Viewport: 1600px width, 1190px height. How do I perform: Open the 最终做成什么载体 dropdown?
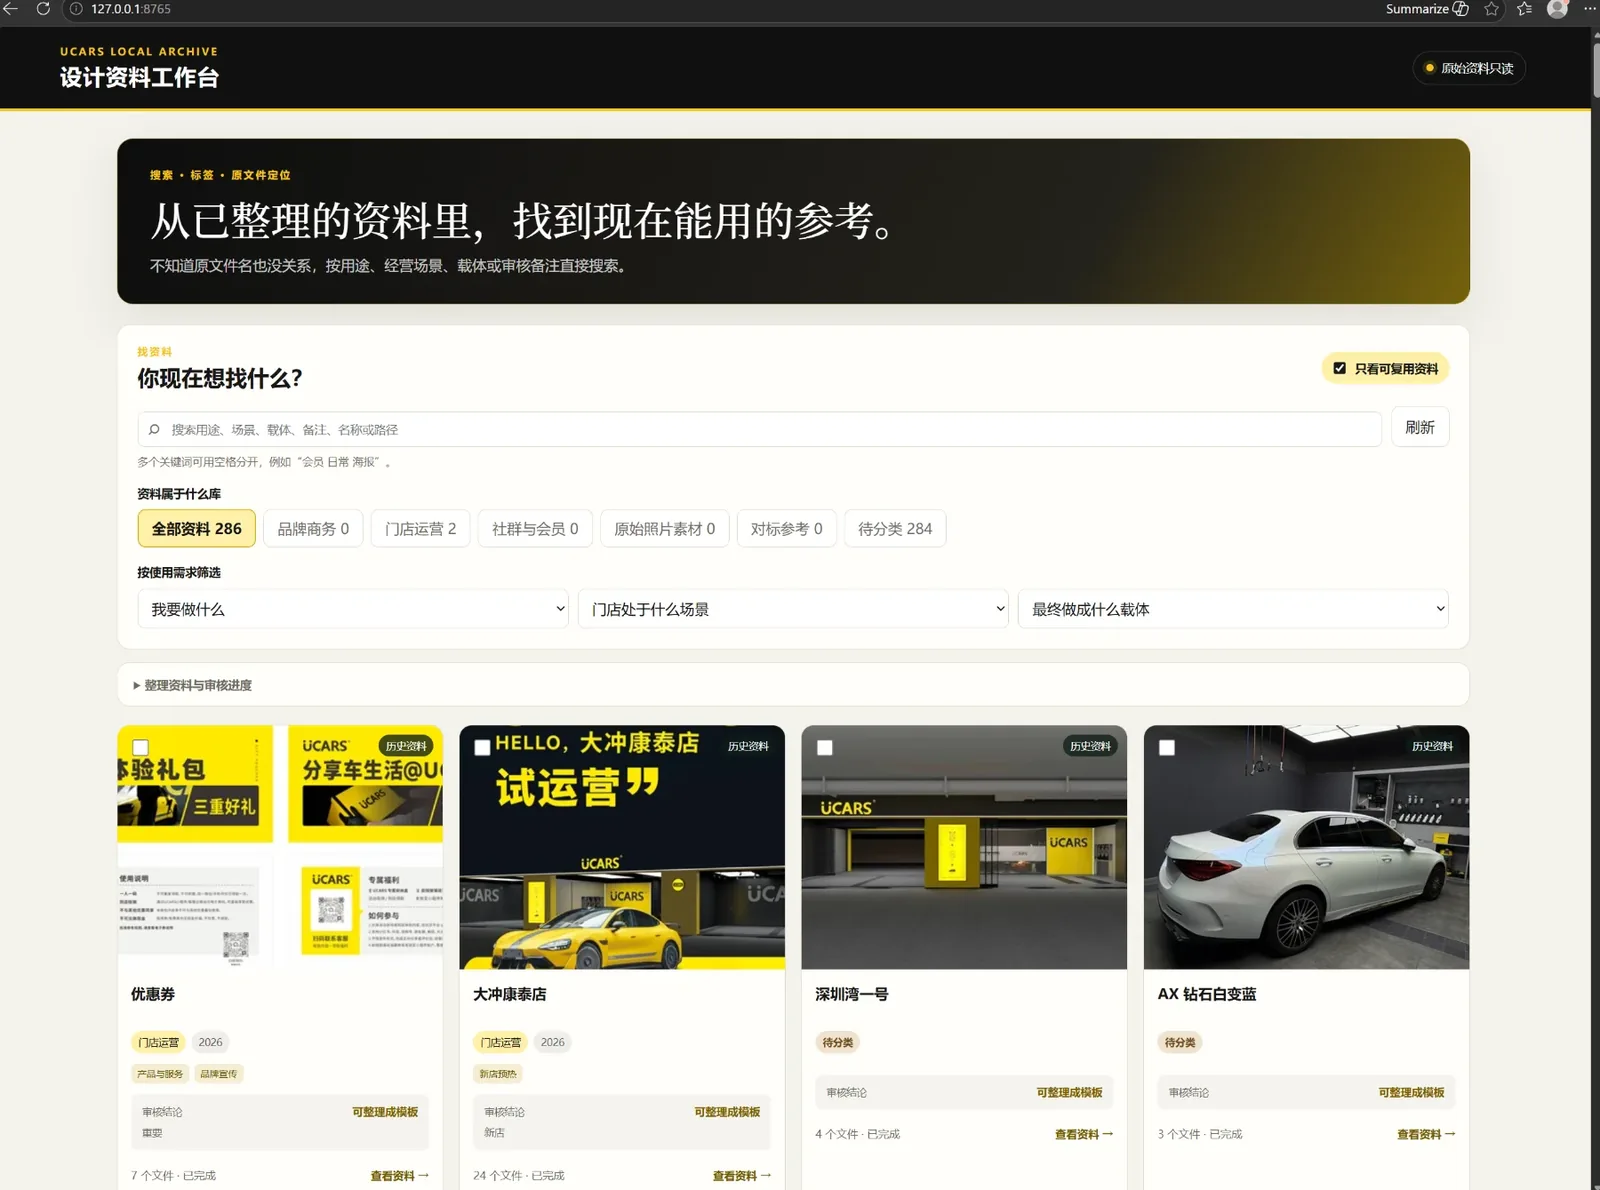point(1233,609)
